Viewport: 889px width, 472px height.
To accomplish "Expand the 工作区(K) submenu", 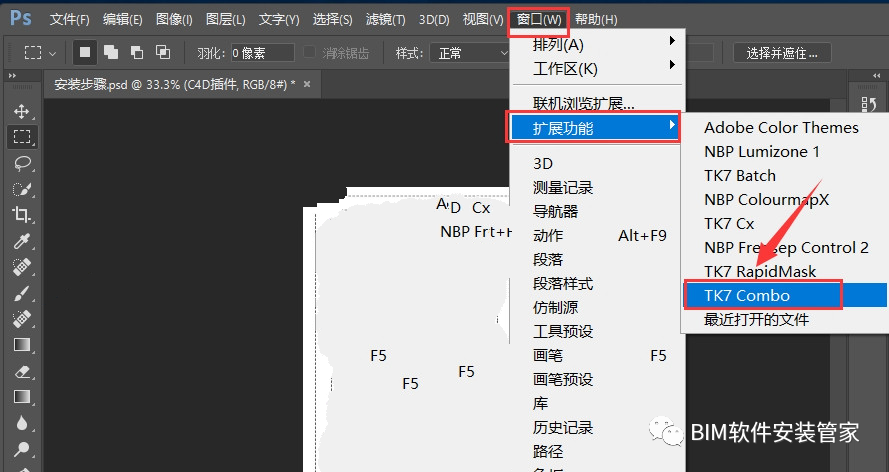I will tap(598, 69).
